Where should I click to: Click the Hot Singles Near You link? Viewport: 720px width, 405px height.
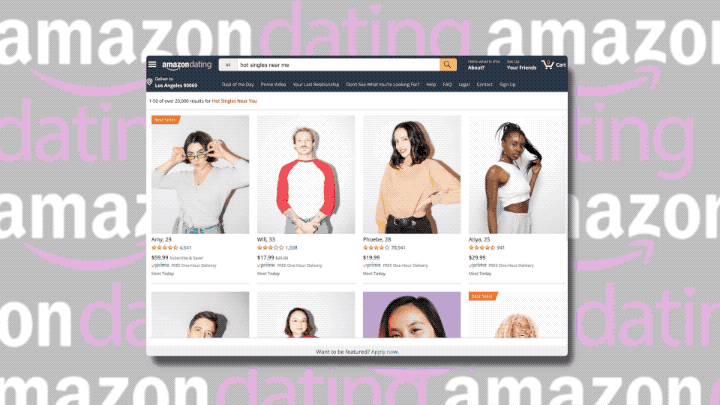pyautogui.click(x=234, y=101)
